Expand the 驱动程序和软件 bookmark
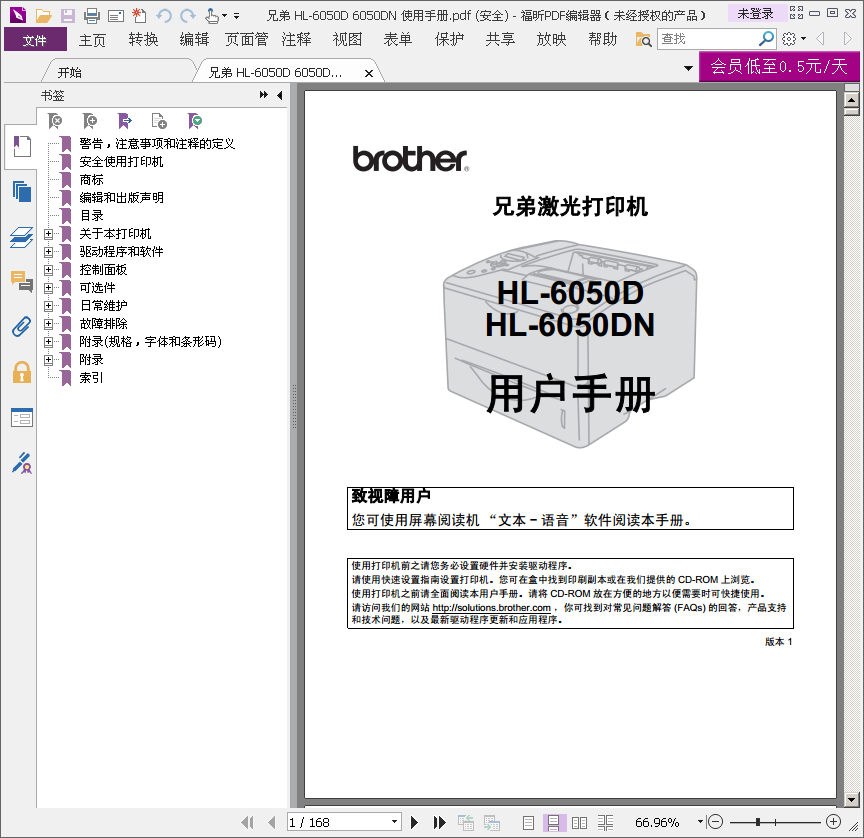Viewport: 864px width, 838px height. point(48,252)
